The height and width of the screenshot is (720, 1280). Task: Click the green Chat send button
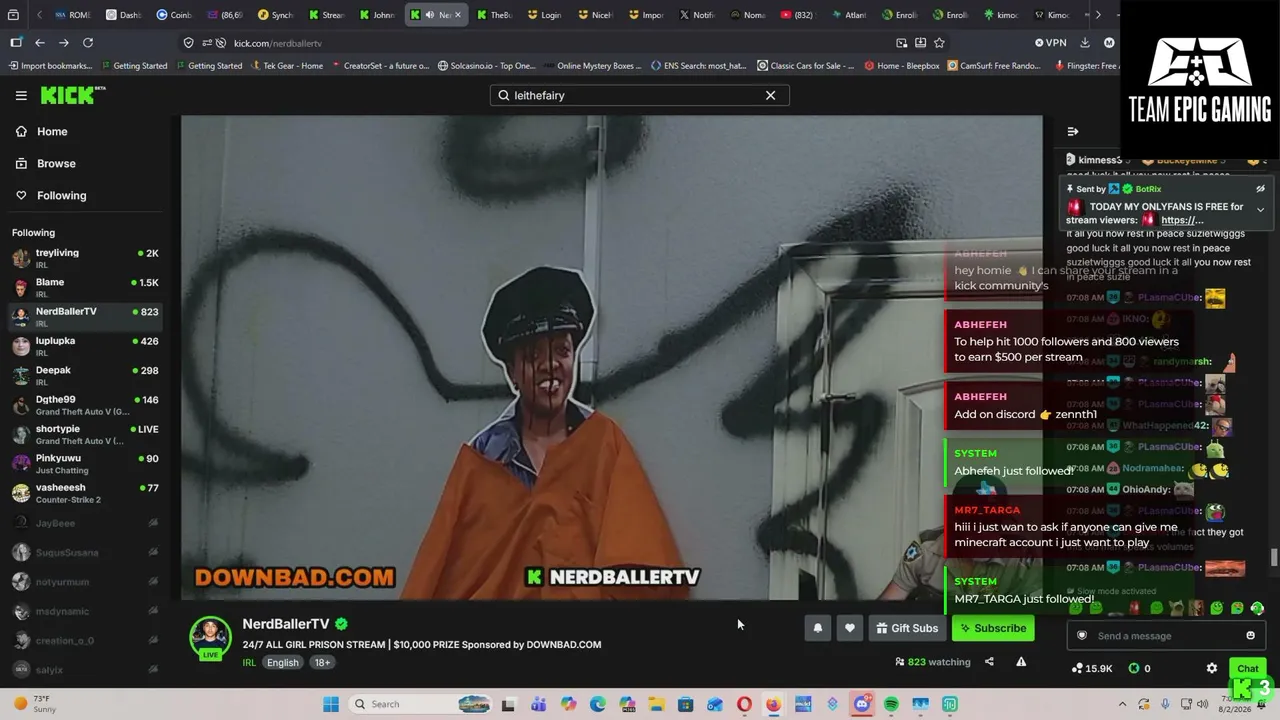coord(1247,668)
